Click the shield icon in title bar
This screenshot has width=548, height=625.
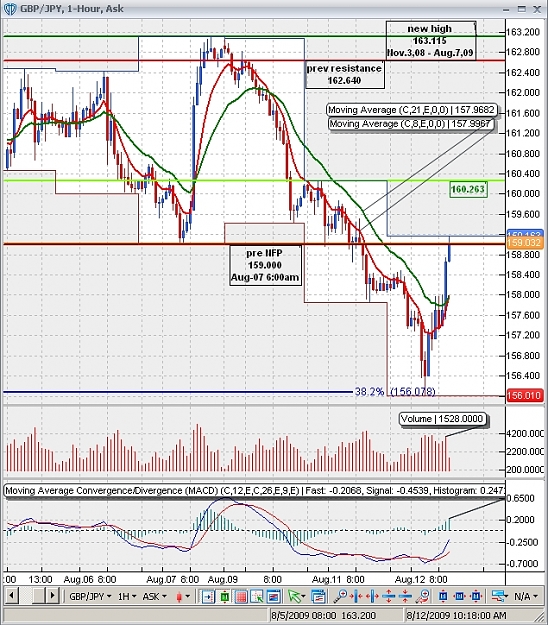[10, 8]
